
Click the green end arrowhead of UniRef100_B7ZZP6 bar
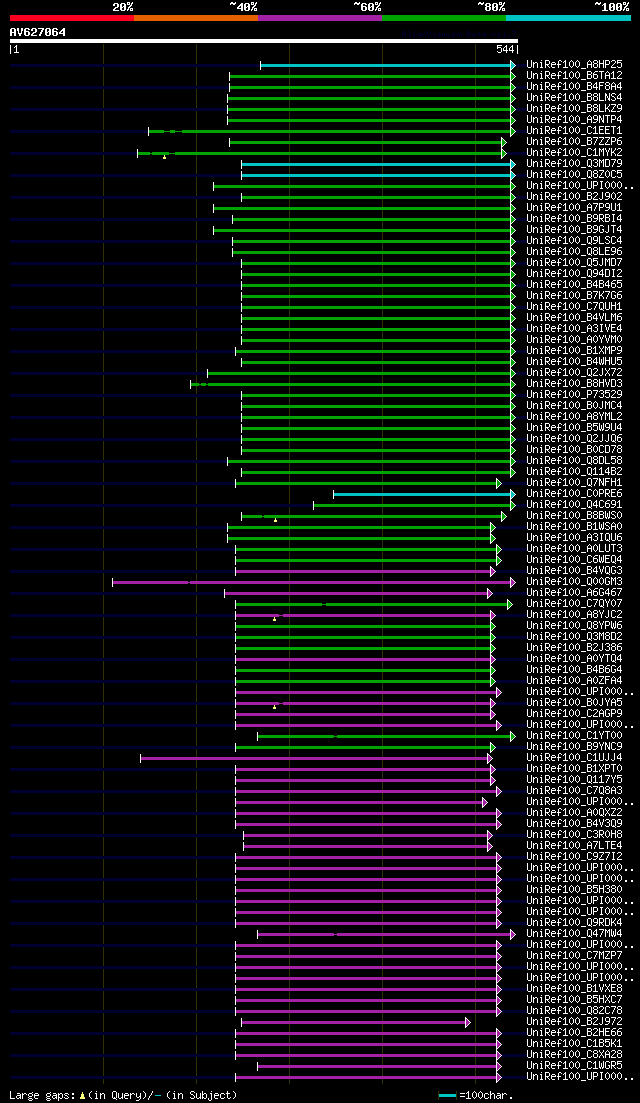(x=504, y=141)
